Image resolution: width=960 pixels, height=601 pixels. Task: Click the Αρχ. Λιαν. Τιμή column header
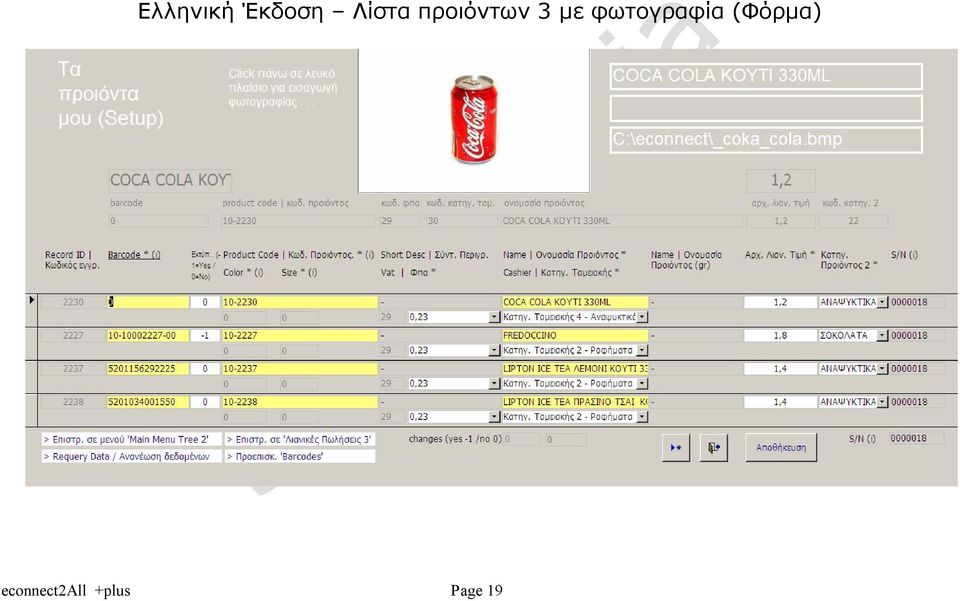pyautogui.click(x=780, y=255)
